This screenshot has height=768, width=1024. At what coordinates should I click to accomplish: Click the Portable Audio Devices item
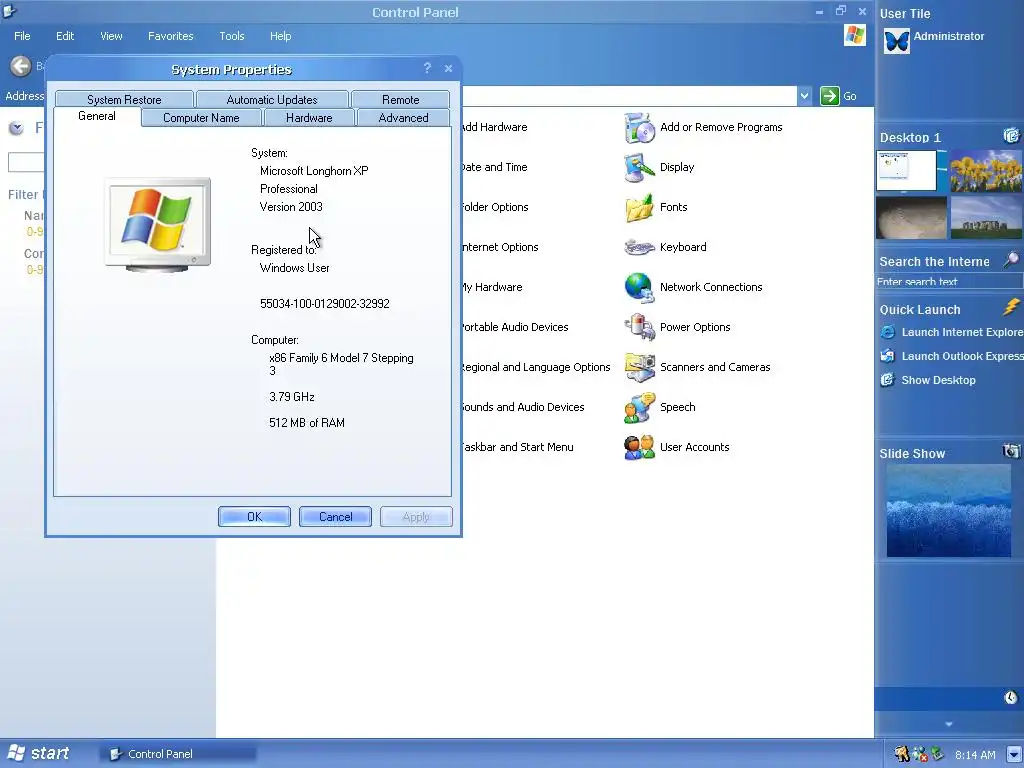[515, 327]
